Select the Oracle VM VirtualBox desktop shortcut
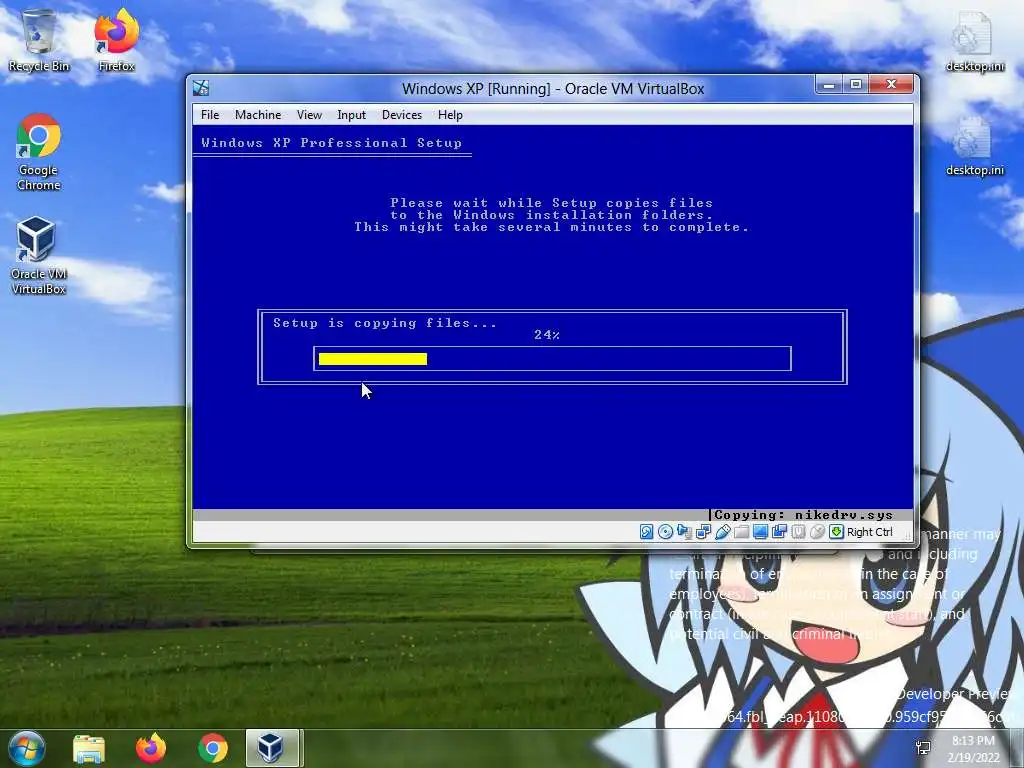Viewport: 1024px width, 768px height. coord(39,256)
